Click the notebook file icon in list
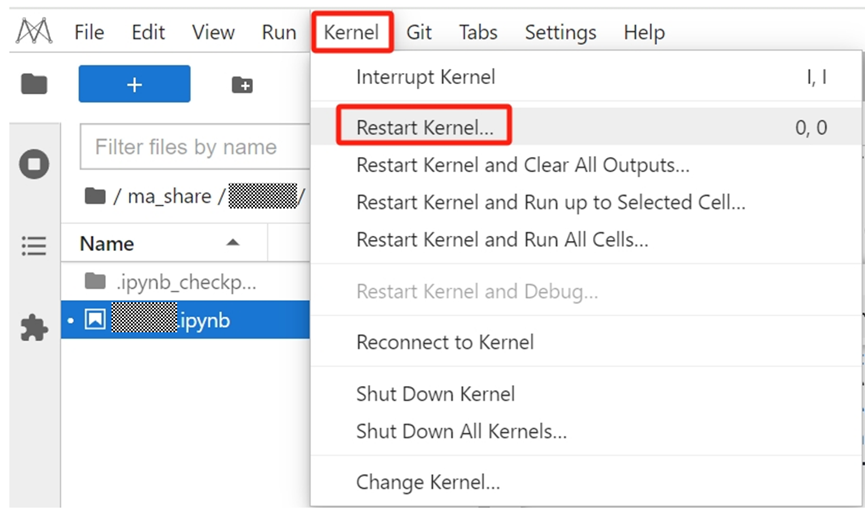Viewport: 865px width, 509px height. click(95, 320)
